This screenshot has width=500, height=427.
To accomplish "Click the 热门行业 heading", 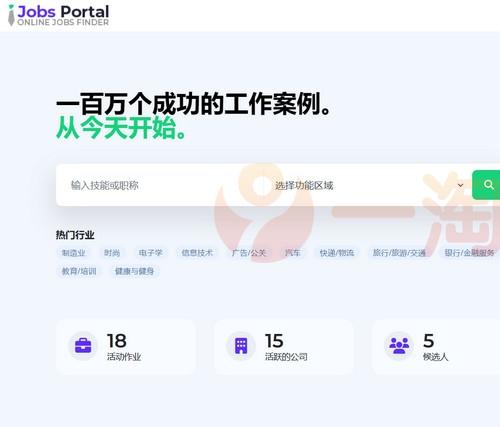I will click(x=75, y=235).
